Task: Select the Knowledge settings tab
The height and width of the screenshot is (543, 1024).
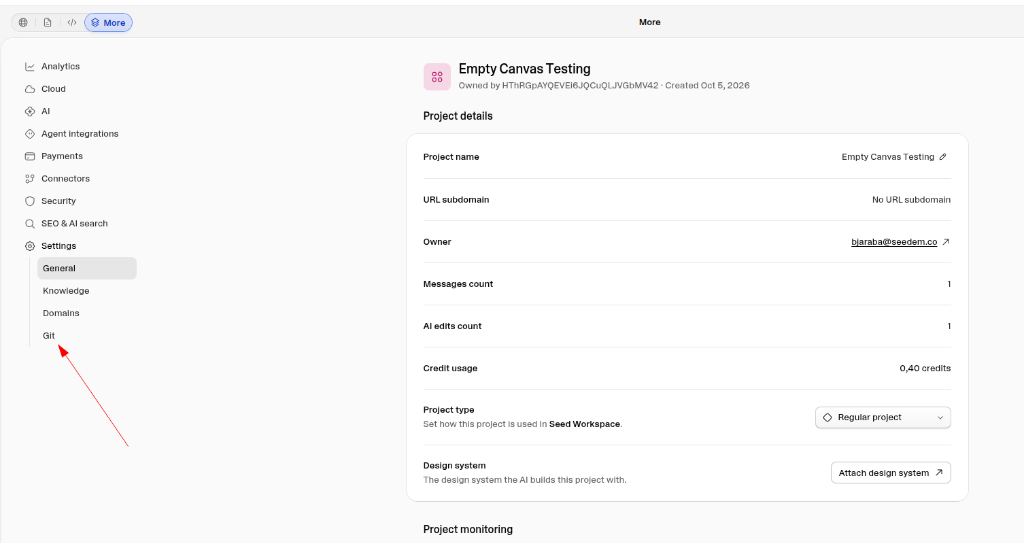Action: pos(66,291)
